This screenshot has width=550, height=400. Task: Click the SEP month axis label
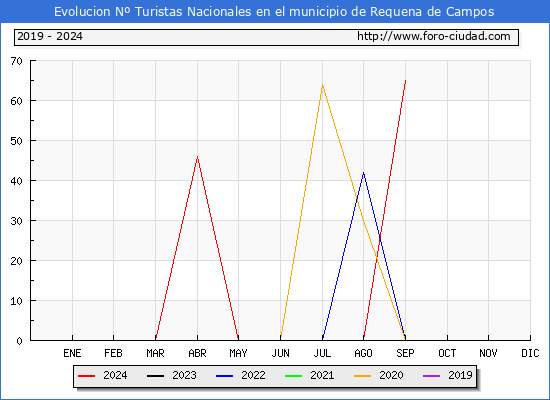(x=405, y=353)
